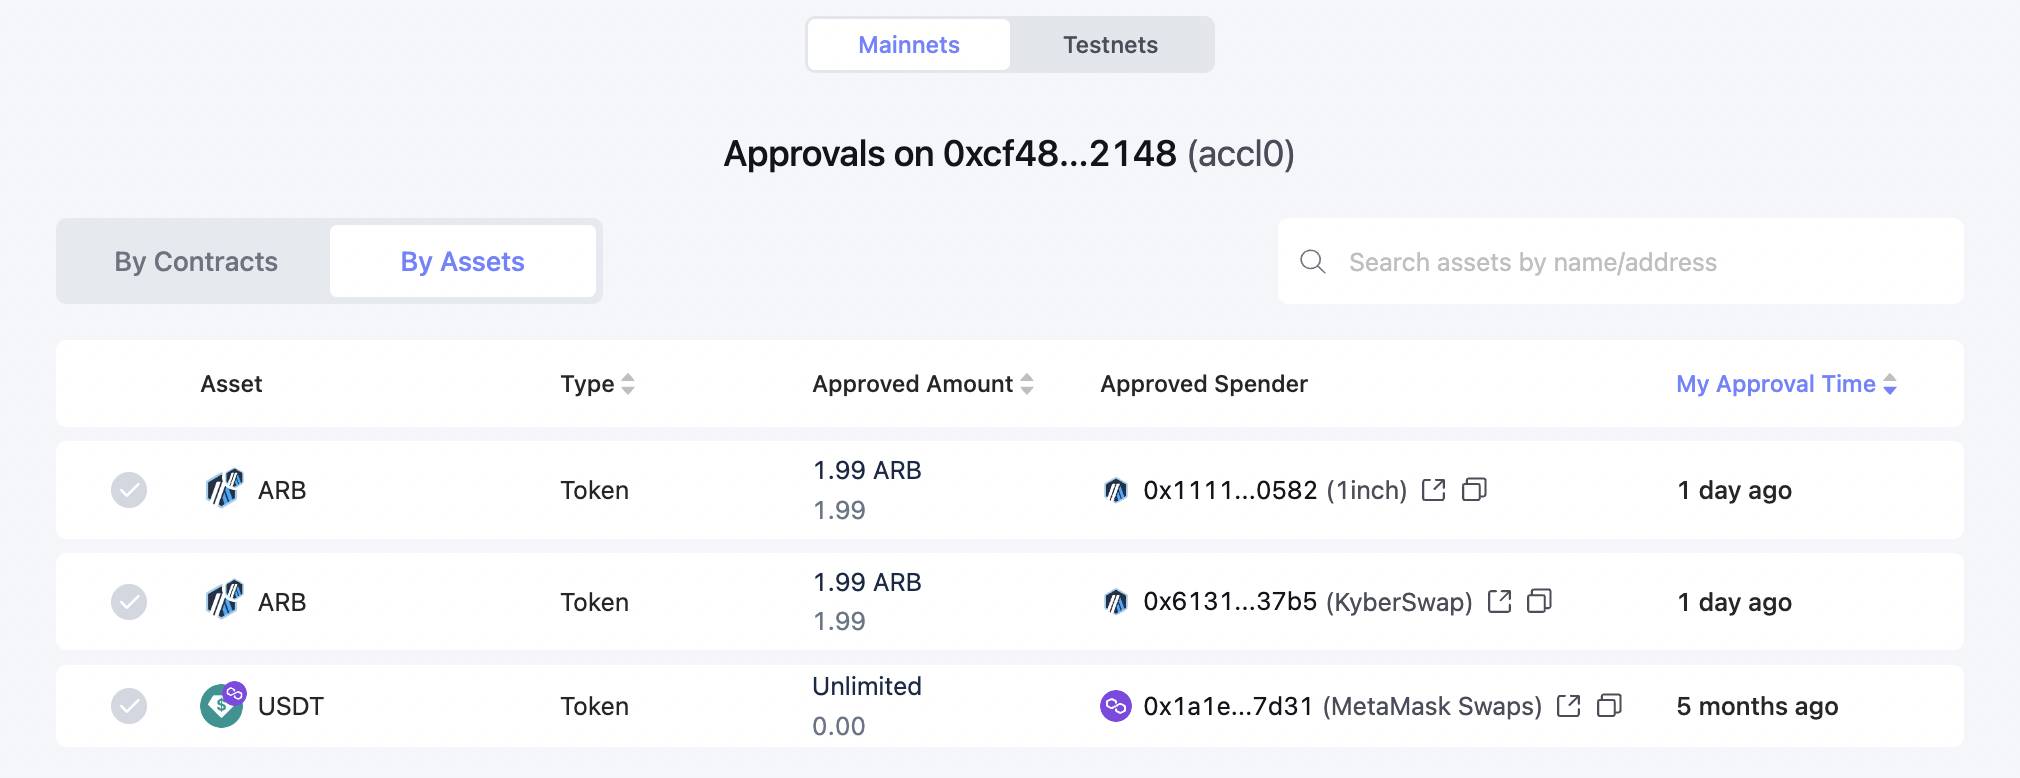This screenshot has width=2020, height=778.
Task: Select the By Assets tab
Action: (462, 261)
